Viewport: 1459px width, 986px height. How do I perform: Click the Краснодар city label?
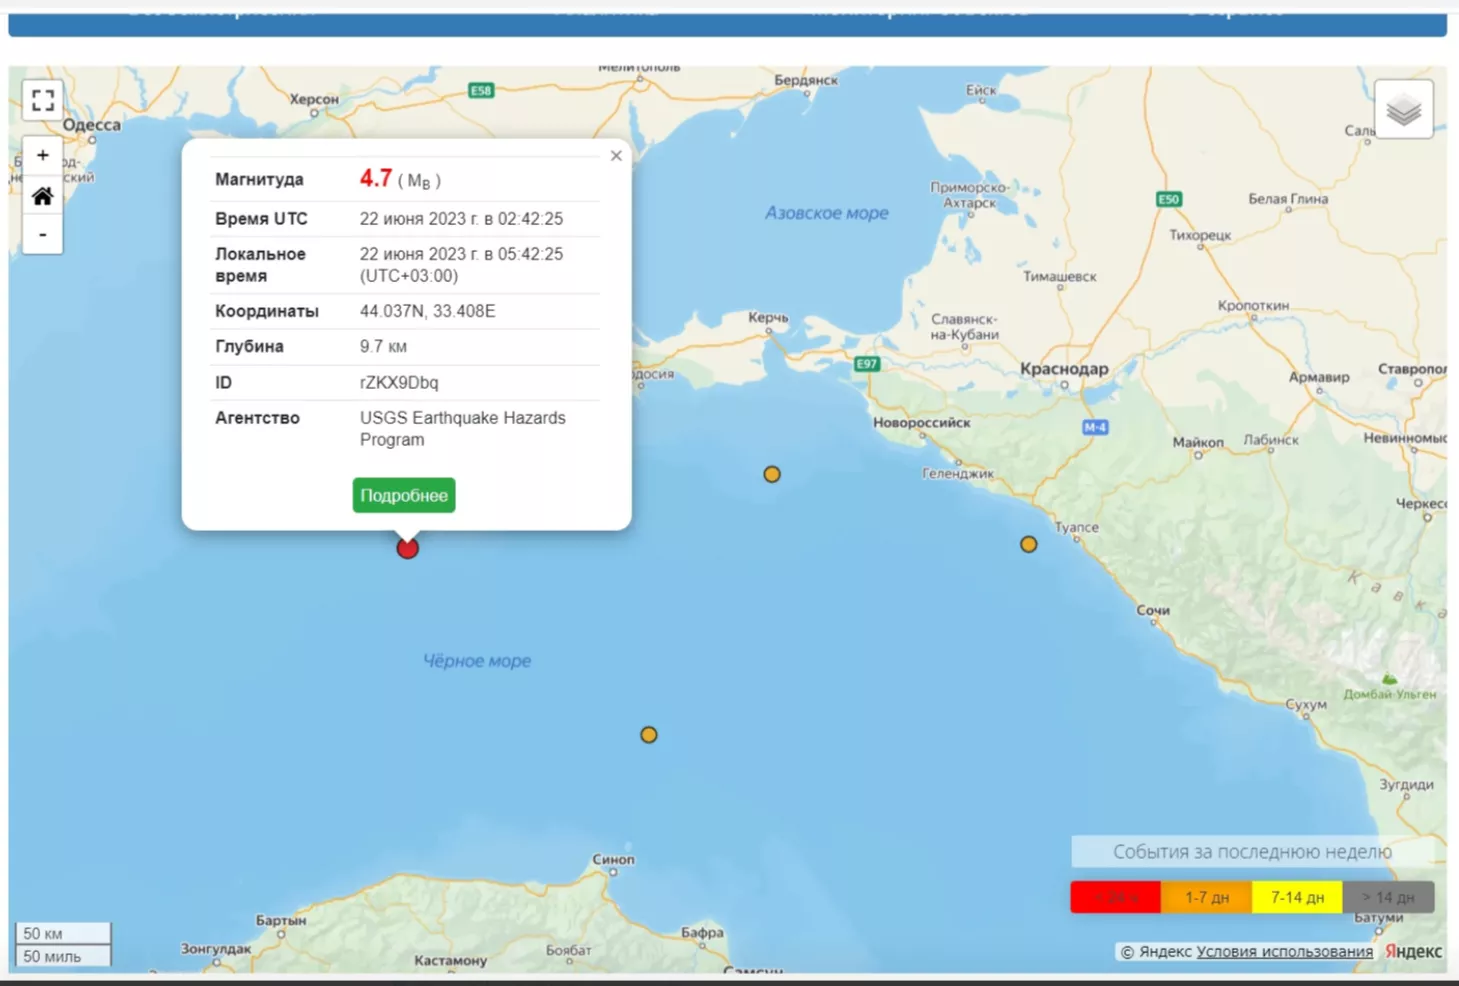tap(1064, 369)
